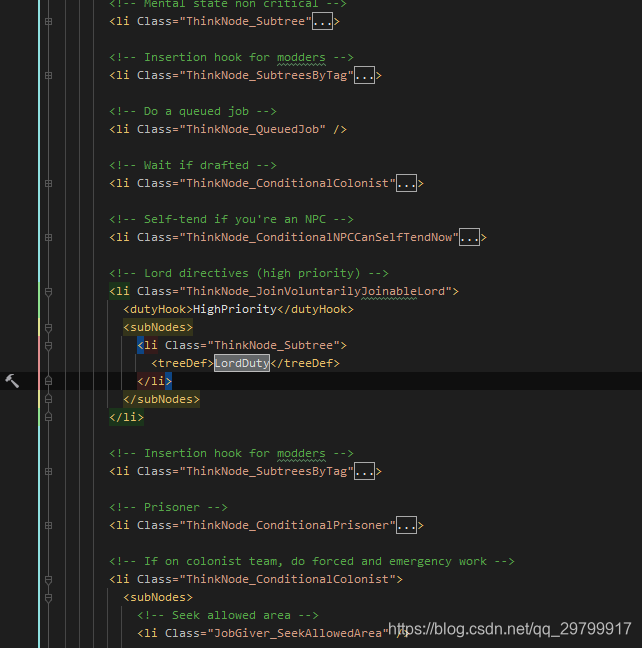
Task: Click the highlighted opening <subNodes> tag under dutyHook
Action: point(158,327)
